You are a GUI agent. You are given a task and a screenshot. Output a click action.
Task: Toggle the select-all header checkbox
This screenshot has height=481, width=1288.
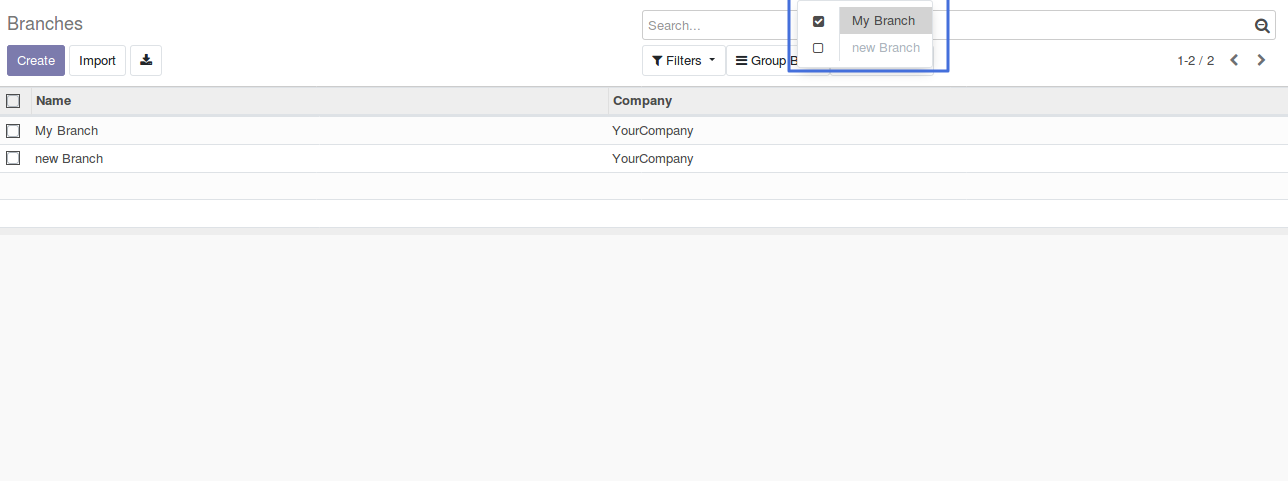[x=13, y=101]
